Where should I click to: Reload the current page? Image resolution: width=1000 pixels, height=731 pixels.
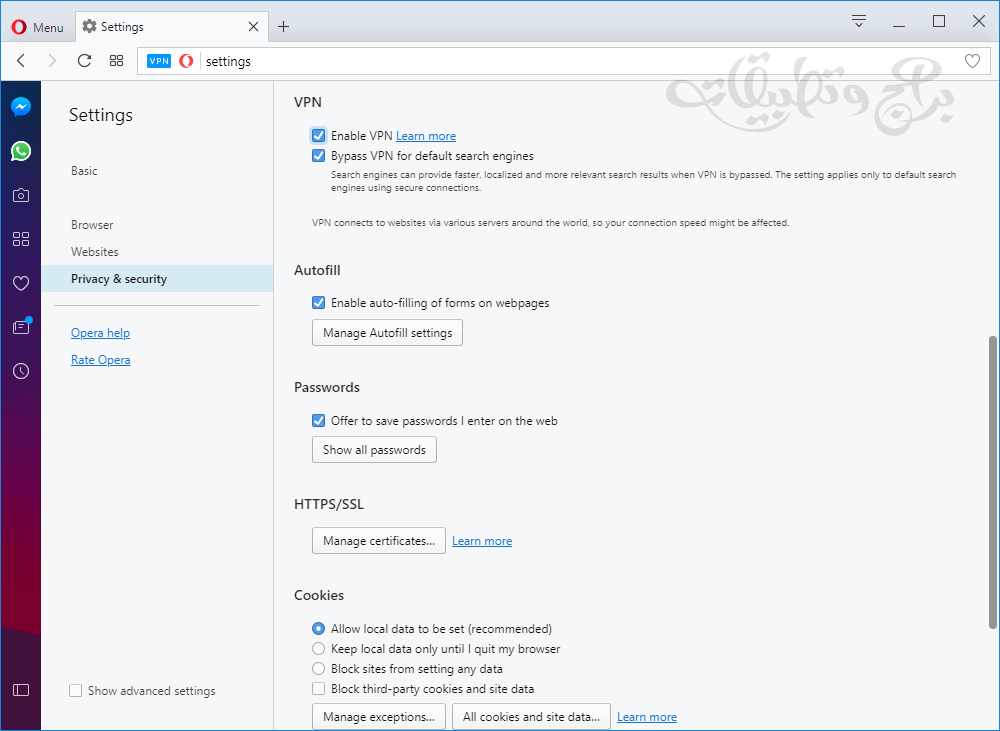coord(84,61)
